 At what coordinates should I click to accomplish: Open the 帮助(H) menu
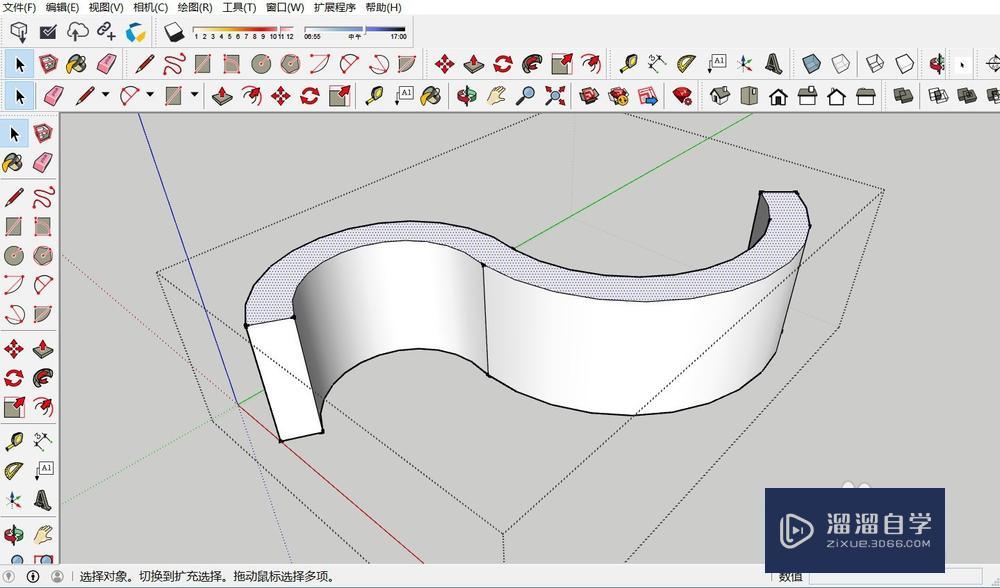[383, 7]
